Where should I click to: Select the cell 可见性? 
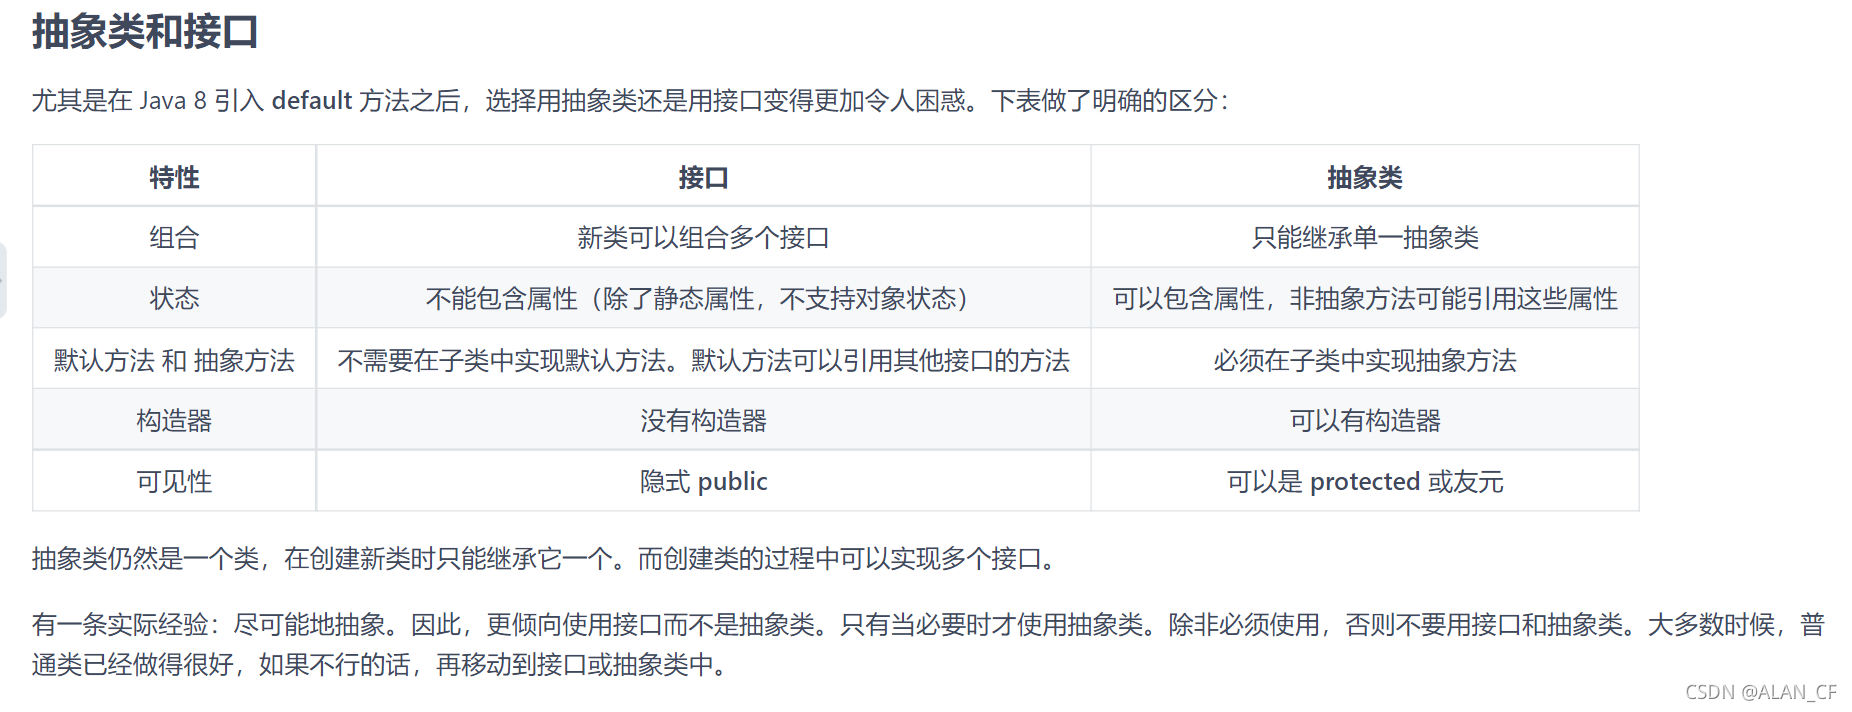(x=174, y=481)
